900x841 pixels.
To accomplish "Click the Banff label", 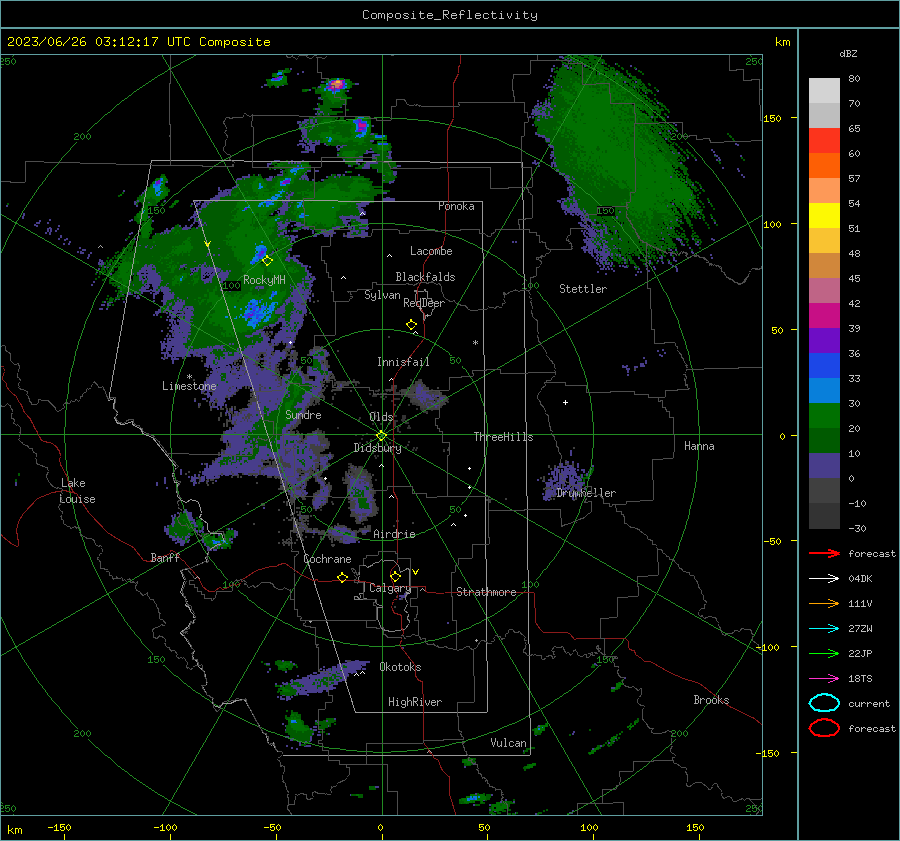I will click(165, 557).
